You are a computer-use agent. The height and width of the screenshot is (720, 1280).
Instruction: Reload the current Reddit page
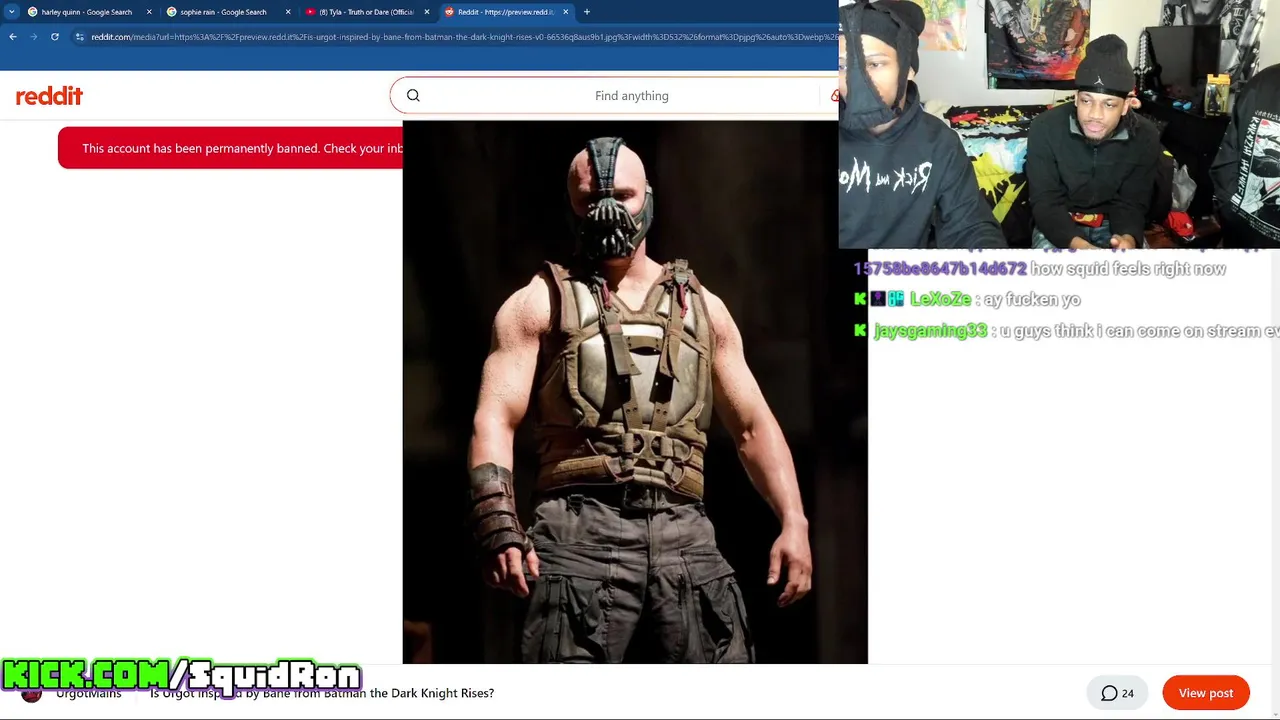54,37
